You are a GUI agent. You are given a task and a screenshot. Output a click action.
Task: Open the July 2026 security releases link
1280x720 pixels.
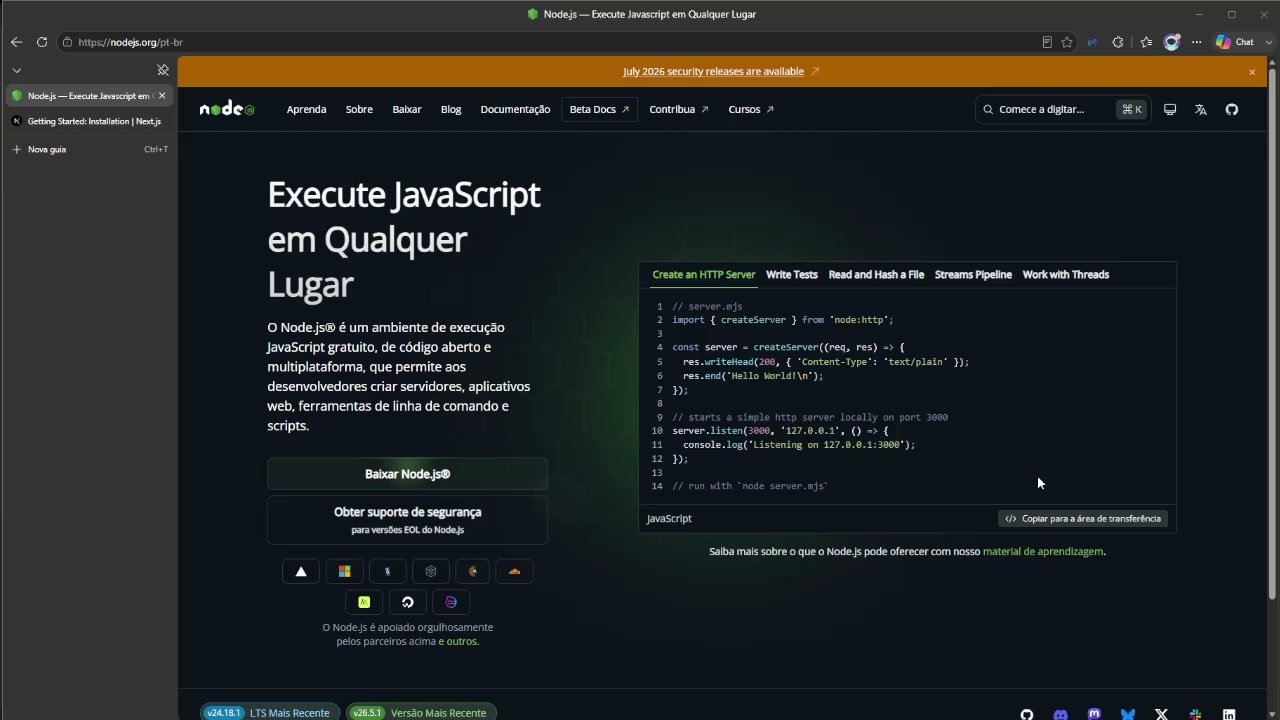coord(721,71)
